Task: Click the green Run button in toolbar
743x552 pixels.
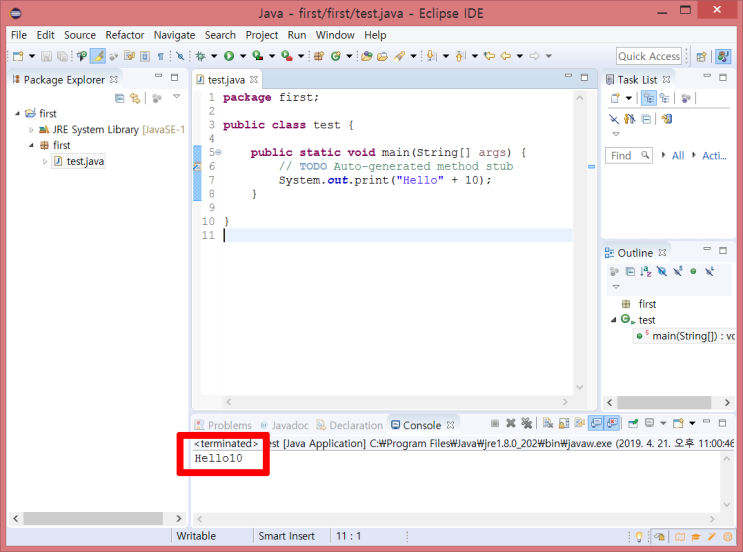Action: 229,57
